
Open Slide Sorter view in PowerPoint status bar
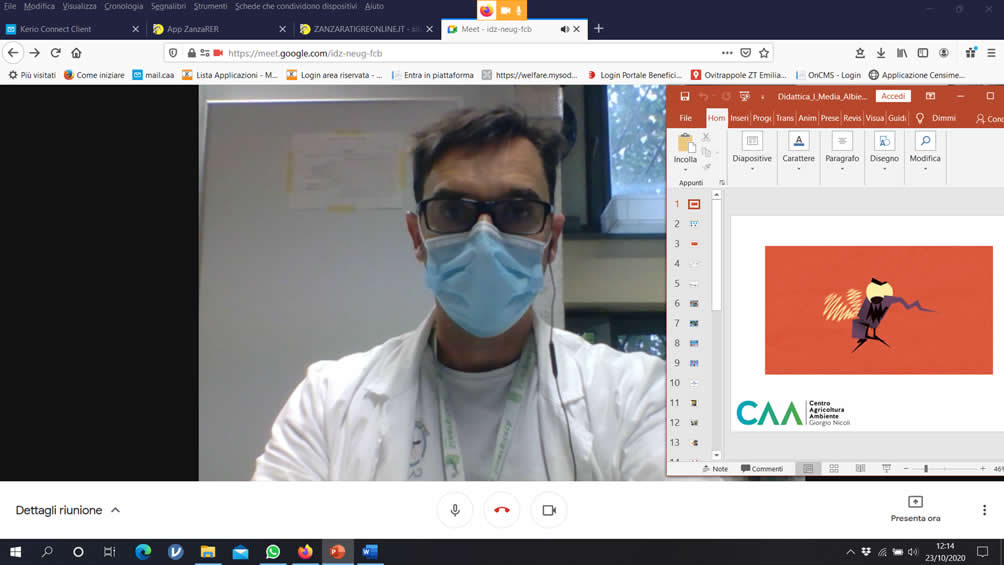coord(834,468)
